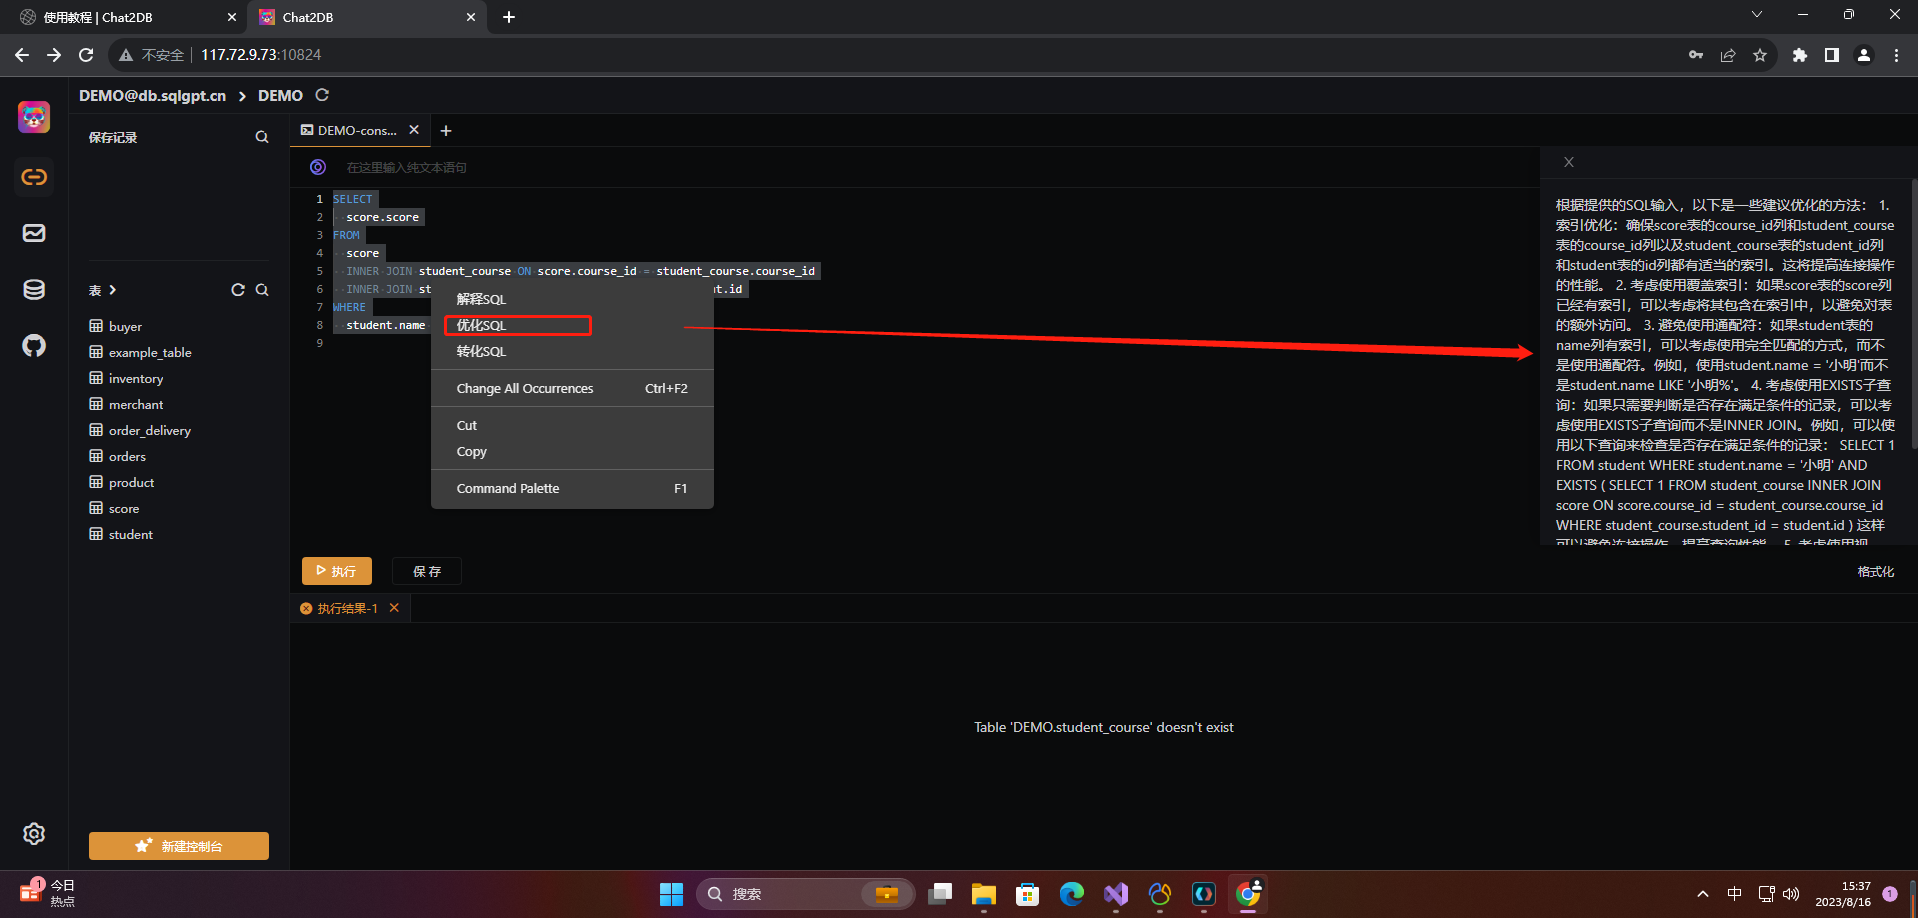The width and height of the screenshot is (1918, 918).
Task: Open the settings gear icon
Action: tap(34, 834)
